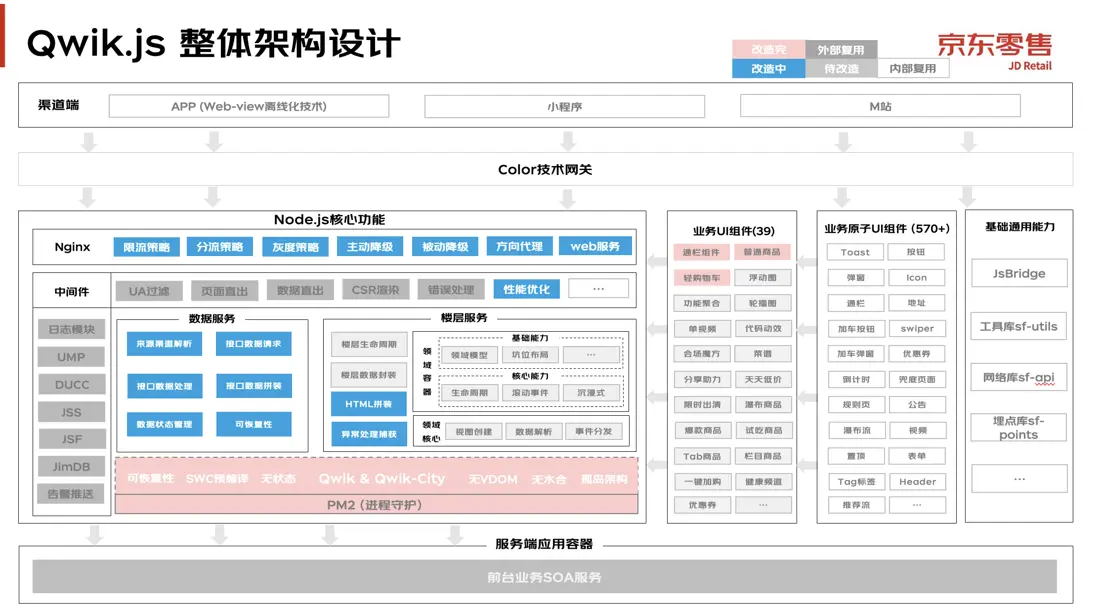Select the blue 改造中 legend swatch

768,69
